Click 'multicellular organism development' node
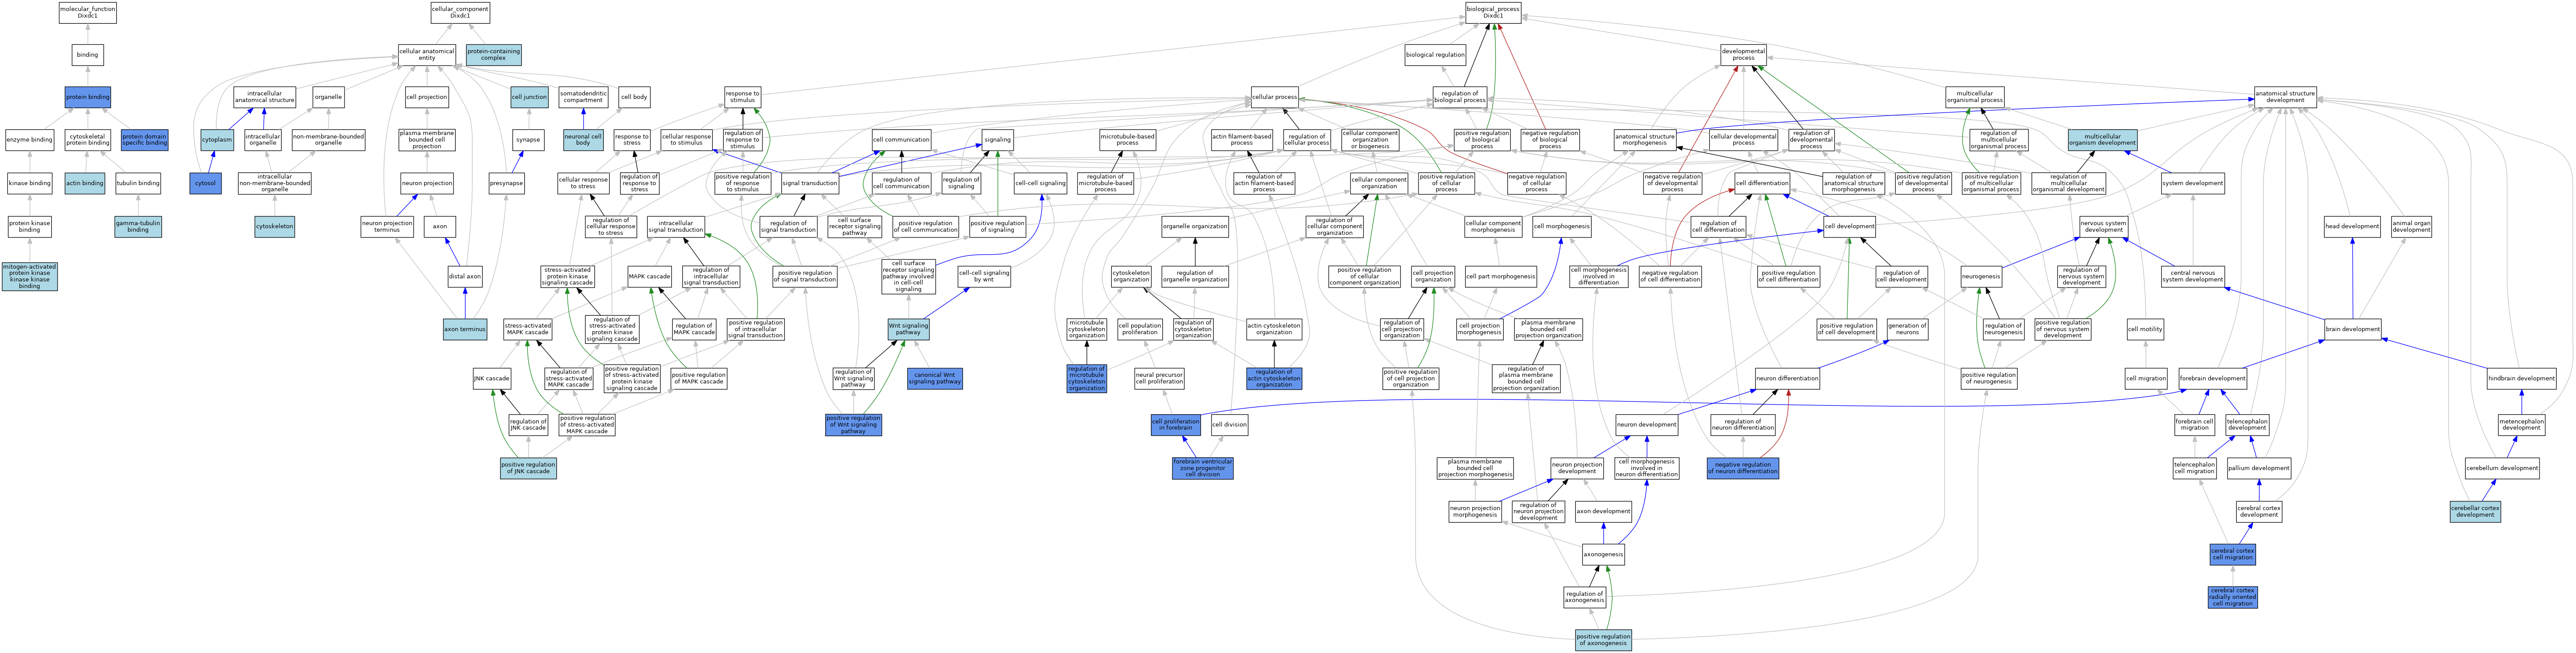The height and width of the screenshot is (653, 2576). (2102, 140)
